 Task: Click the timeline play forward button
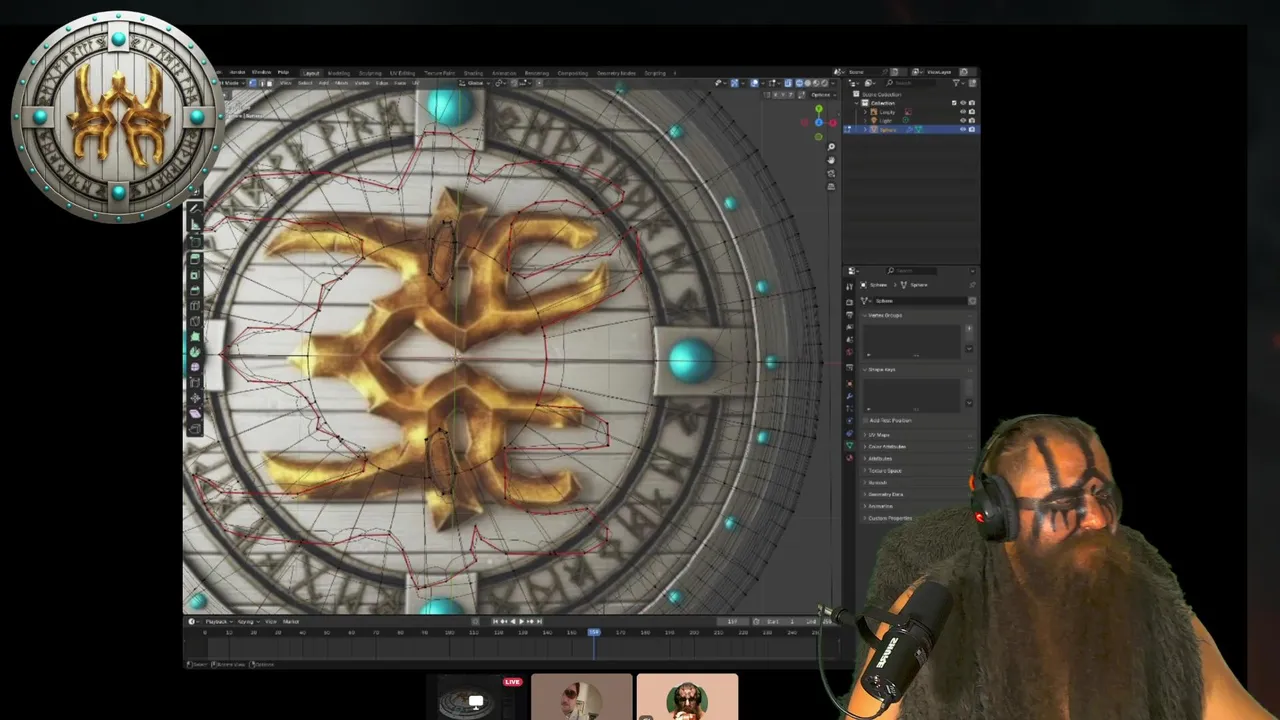tap(521, 621)
